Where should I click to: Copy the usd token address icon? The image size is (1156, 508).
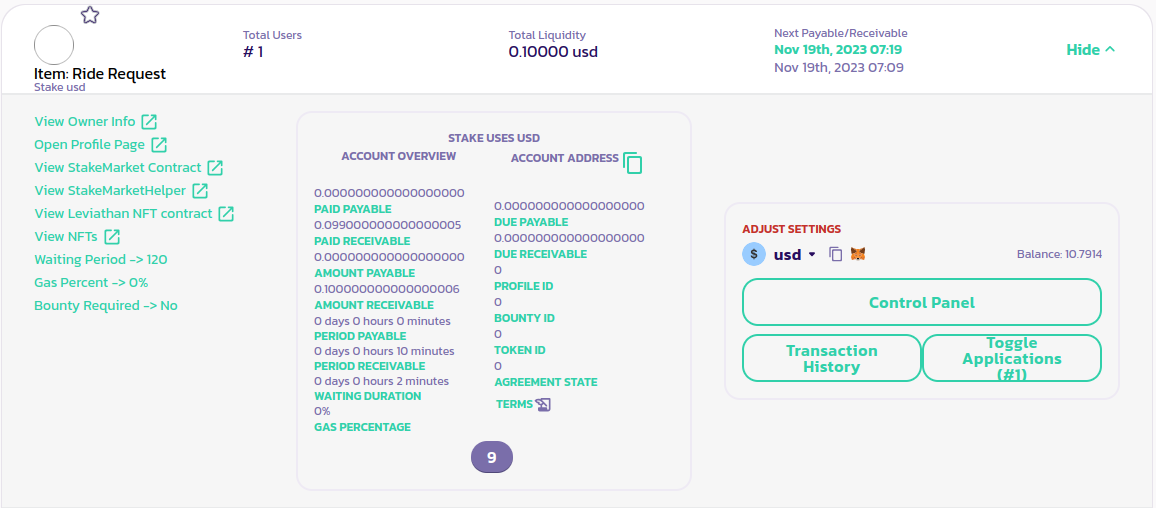(x=836, y=255)
